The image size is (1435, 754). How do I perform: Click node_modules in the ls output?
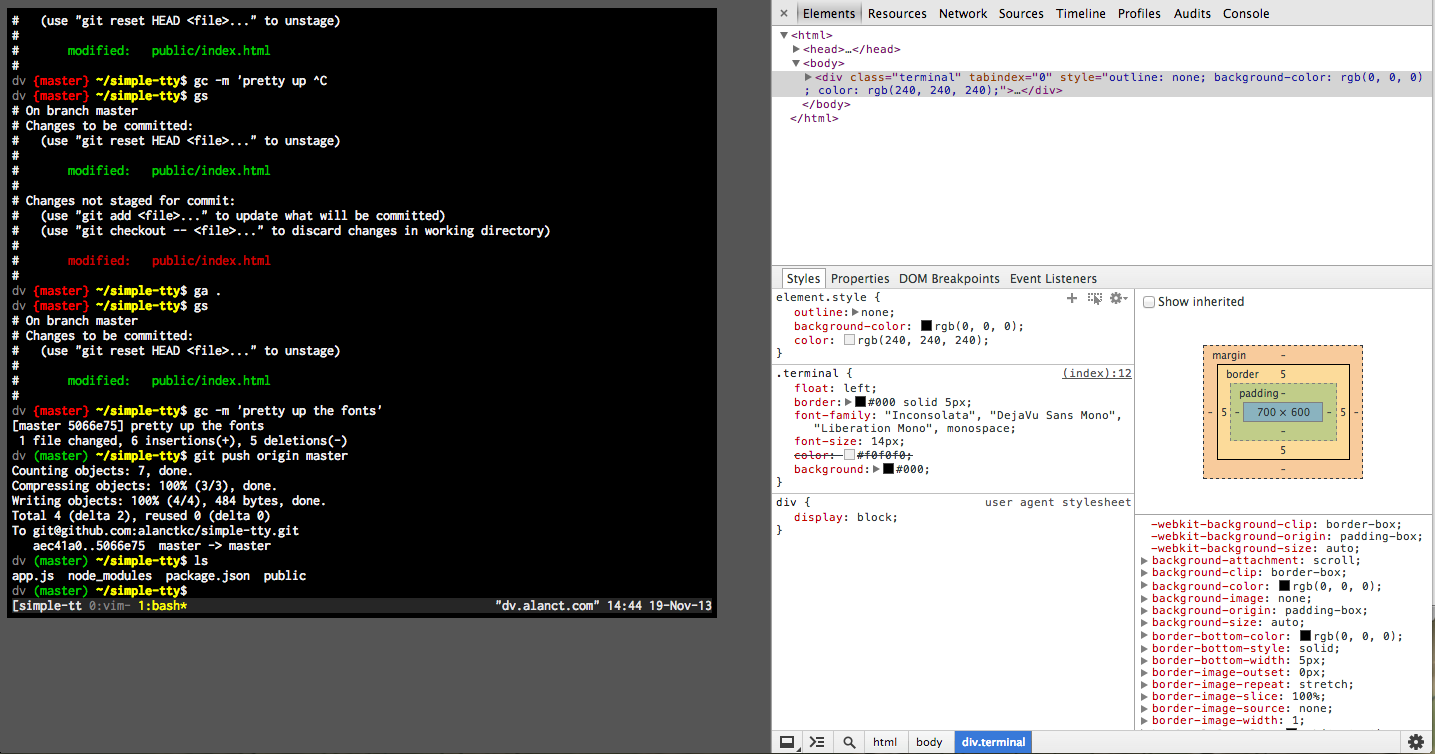[110, 576]
